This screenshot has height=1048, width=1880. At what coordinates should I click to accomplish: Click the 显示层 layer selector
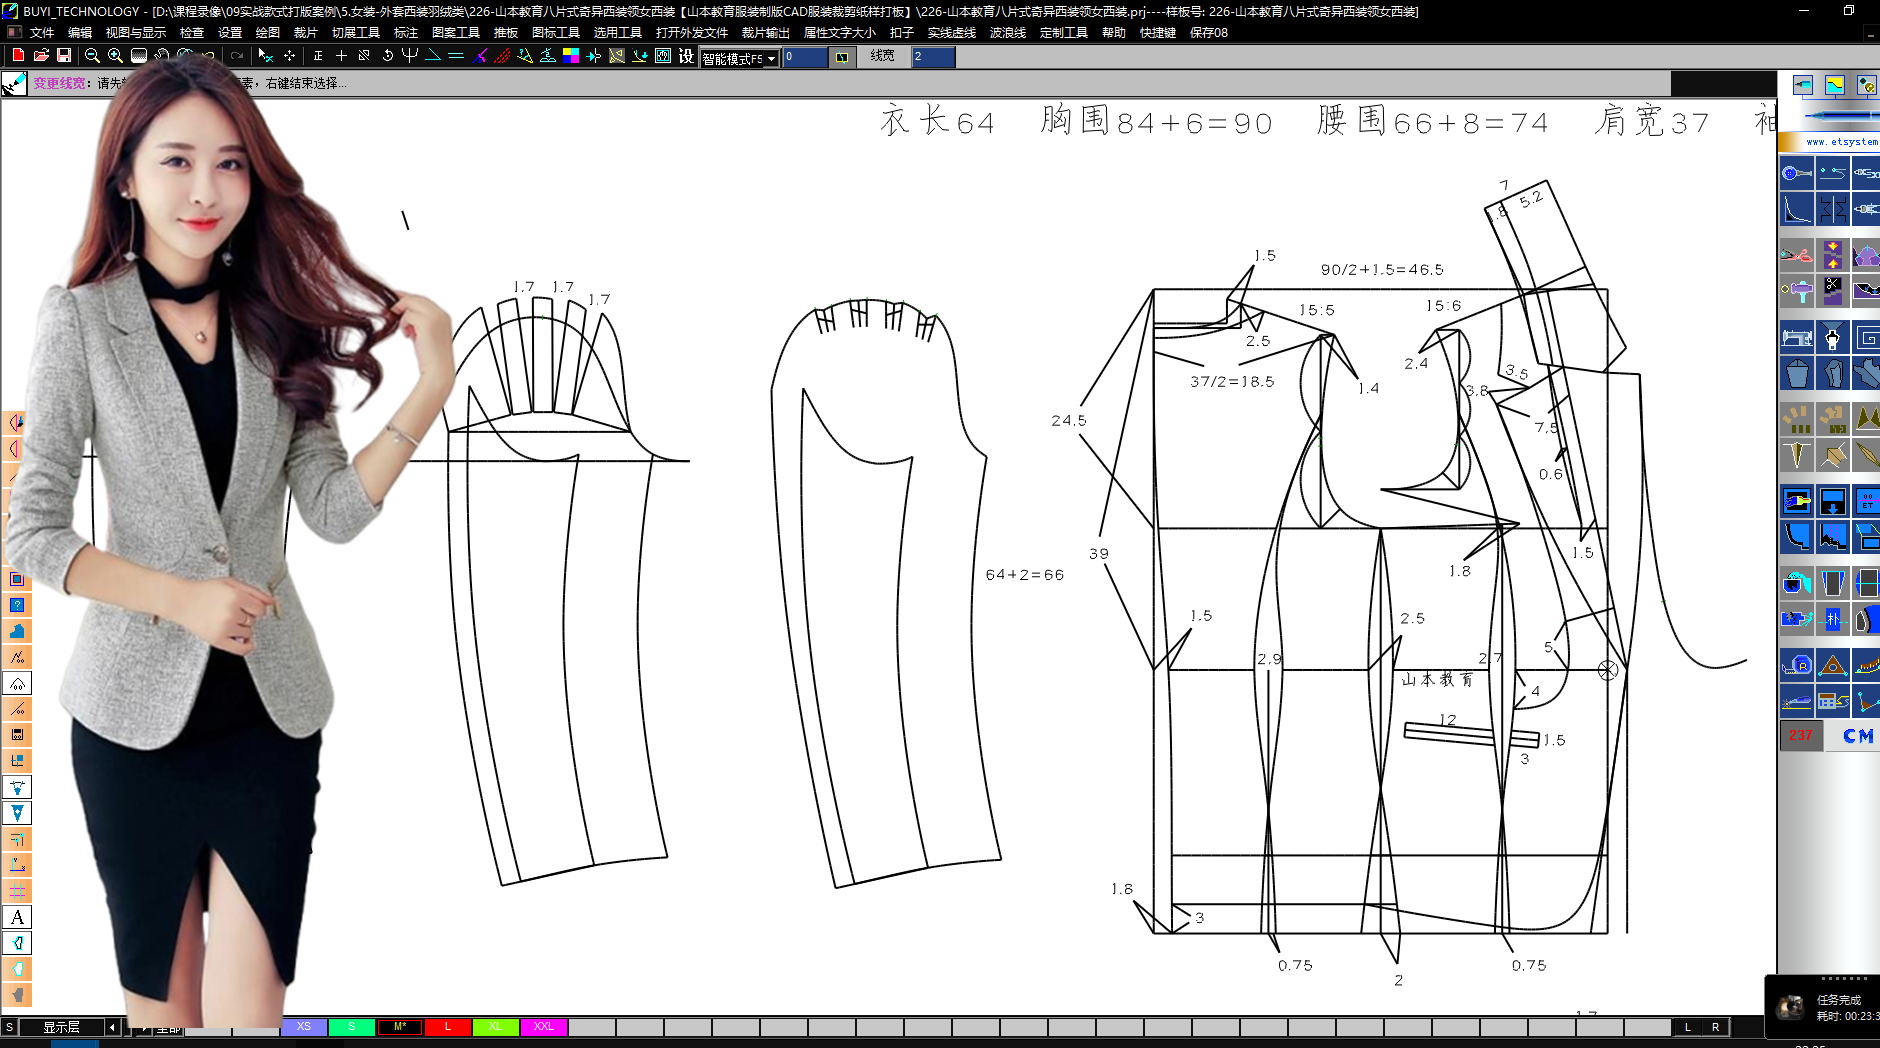point(61,1027)
